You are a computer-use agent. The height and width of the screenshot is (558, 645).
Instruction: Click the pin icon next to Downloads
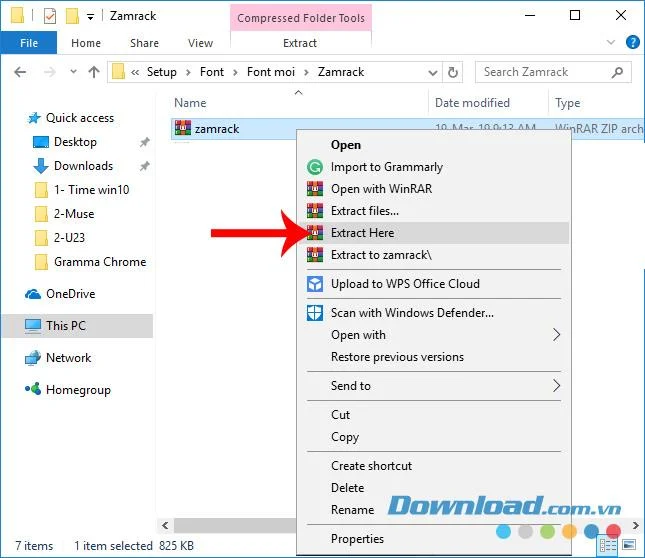pos(144,166)
